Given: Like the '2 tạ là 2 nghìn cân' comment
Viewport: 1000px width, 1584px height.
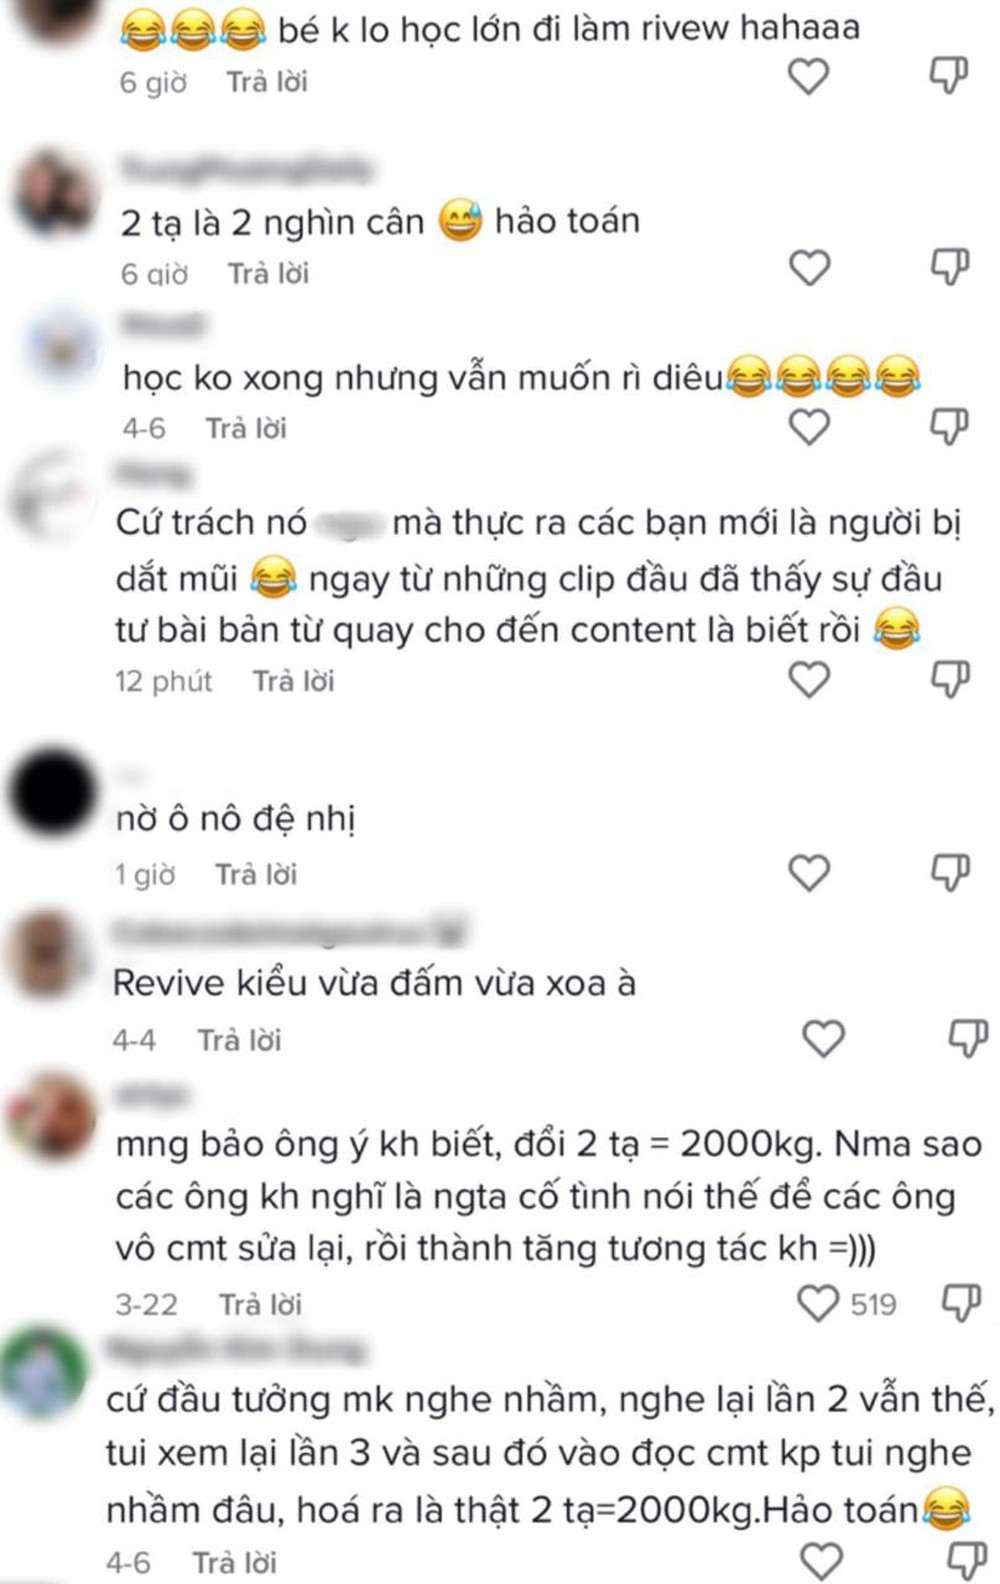Looking at the screenshot, I should pos(810,268).
